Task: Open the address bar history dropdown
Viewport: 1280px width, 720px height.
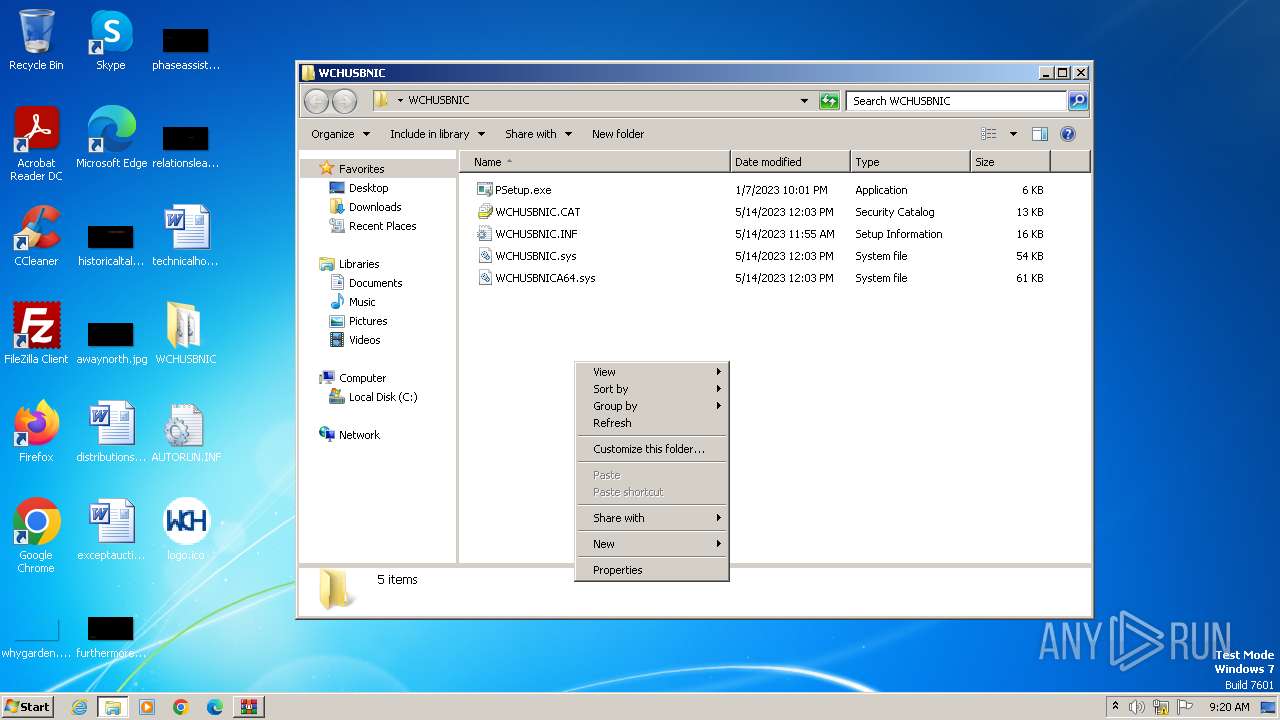Action: (x=804, y=100)
